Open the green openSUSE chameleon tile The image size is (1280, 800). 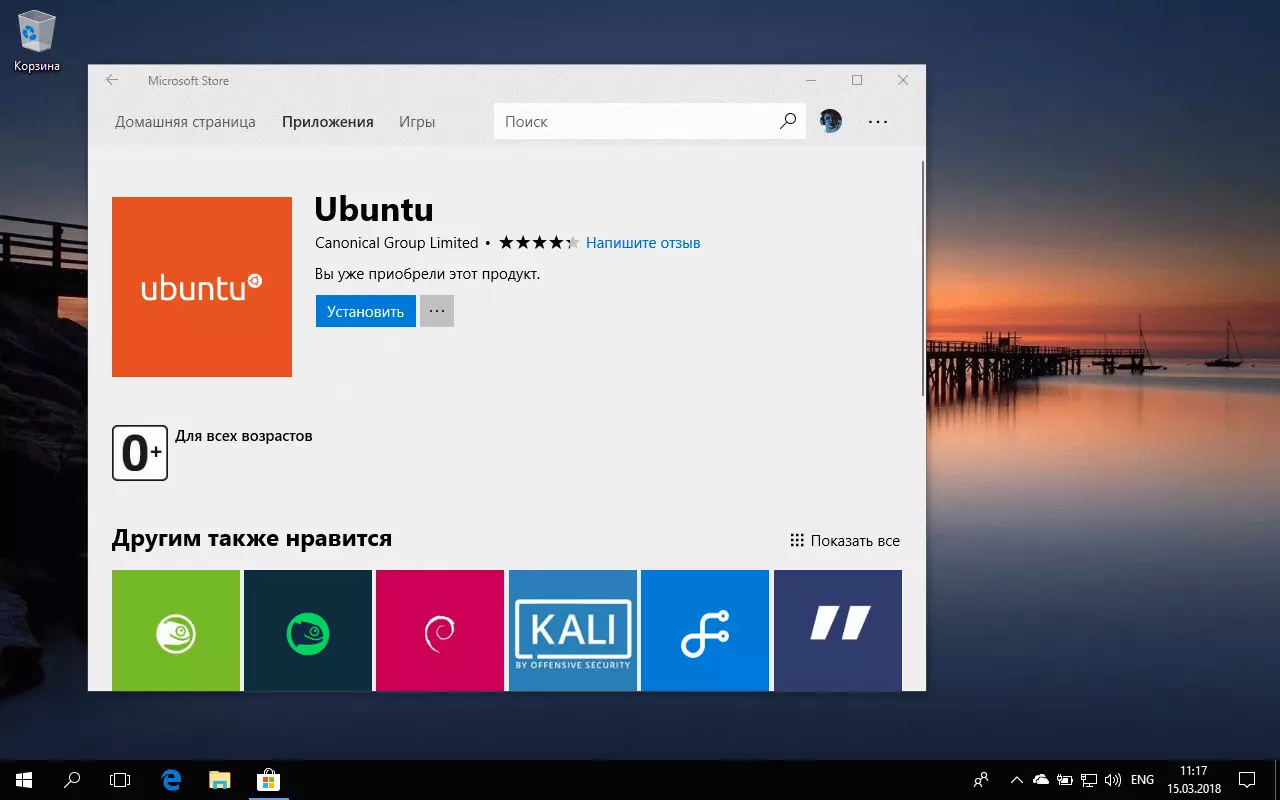(x=176, y=630)
